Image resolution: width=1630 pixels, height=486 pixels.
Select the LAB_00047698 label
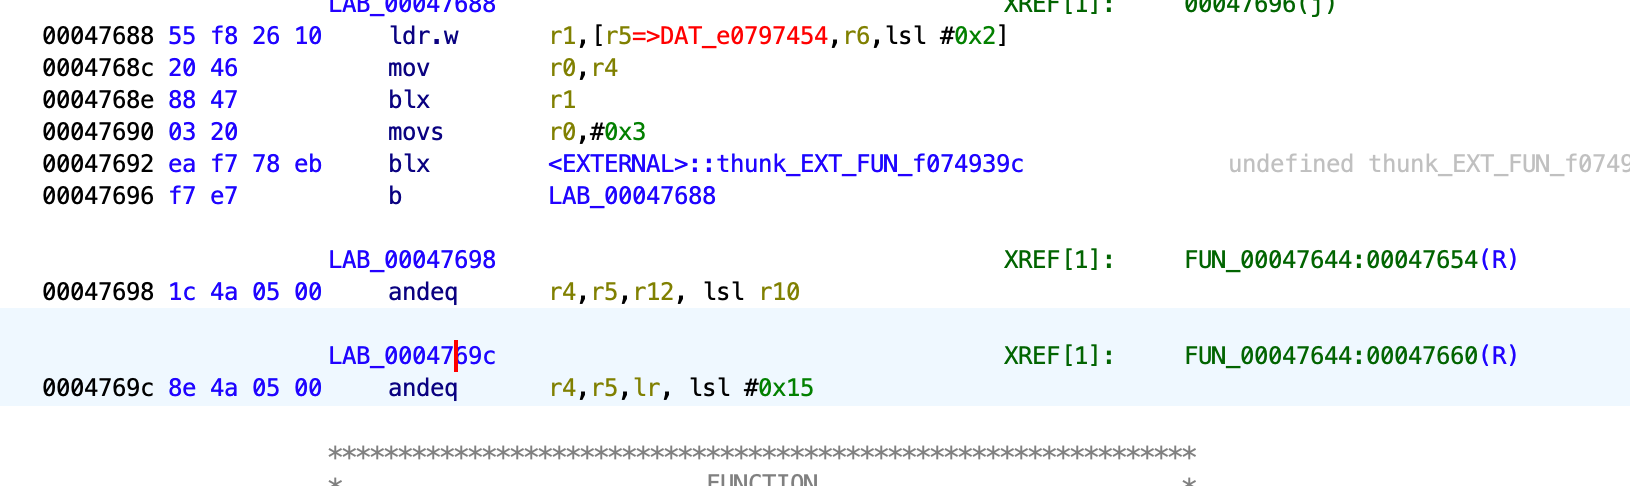(x=412, y=260)
